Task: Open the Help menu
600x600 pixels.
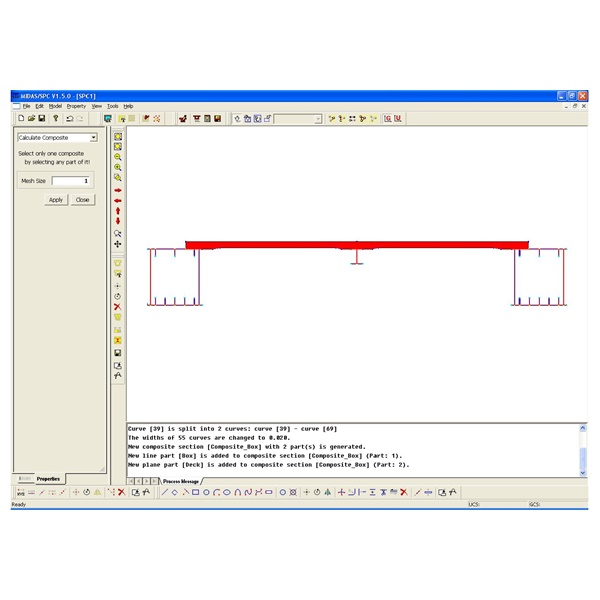Action: click(128, 106)
